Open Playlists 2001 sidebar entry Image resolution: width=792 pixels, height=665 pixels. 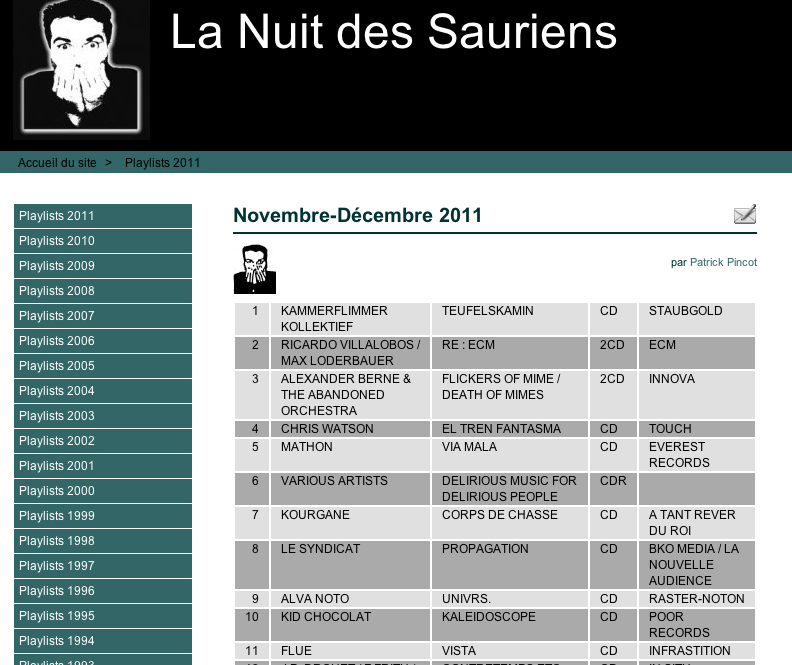[x=103, y=466]
